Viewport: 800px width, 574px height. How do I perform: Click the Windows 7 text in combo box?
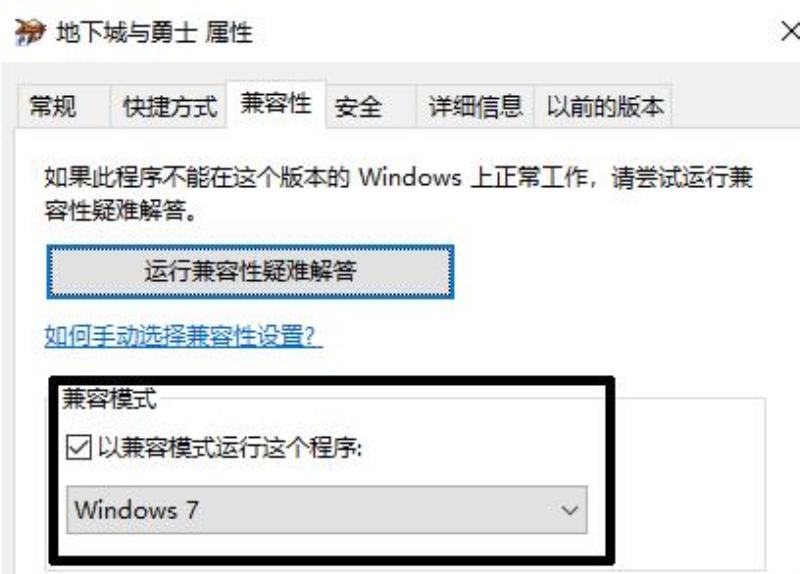(136, 510)
